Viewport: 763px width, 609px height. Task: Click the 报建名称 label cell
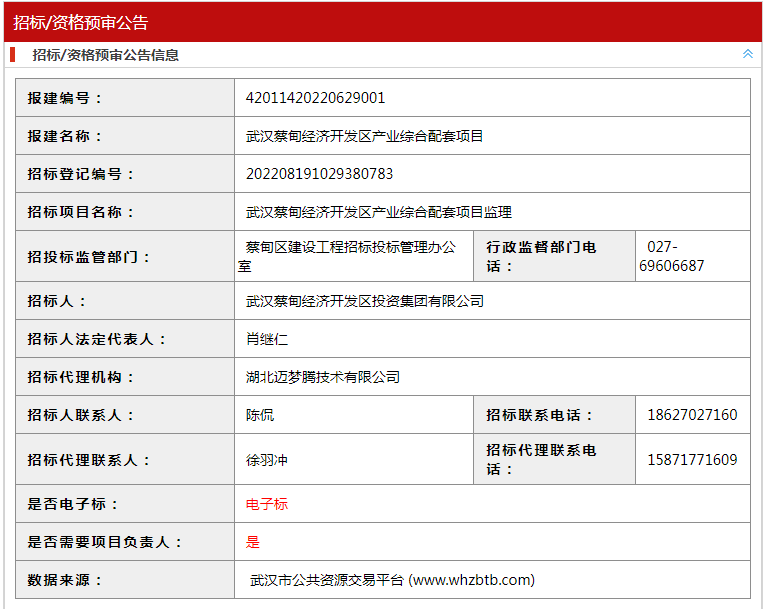[125, 136]
